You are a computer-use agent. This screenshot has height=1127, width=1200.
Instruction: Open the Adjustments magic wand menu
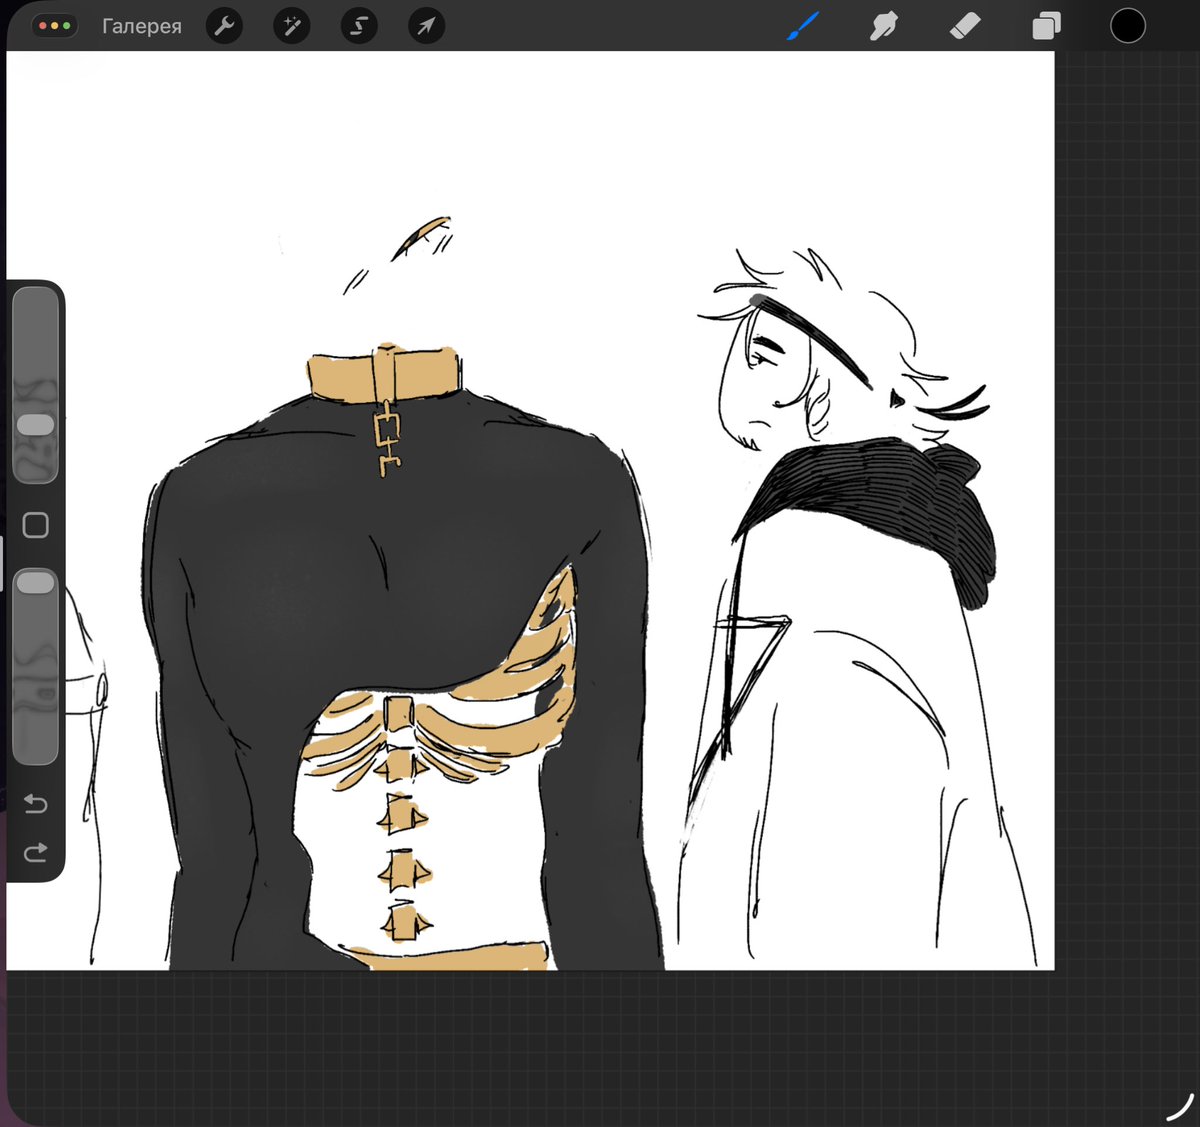[x=292, y=26]
